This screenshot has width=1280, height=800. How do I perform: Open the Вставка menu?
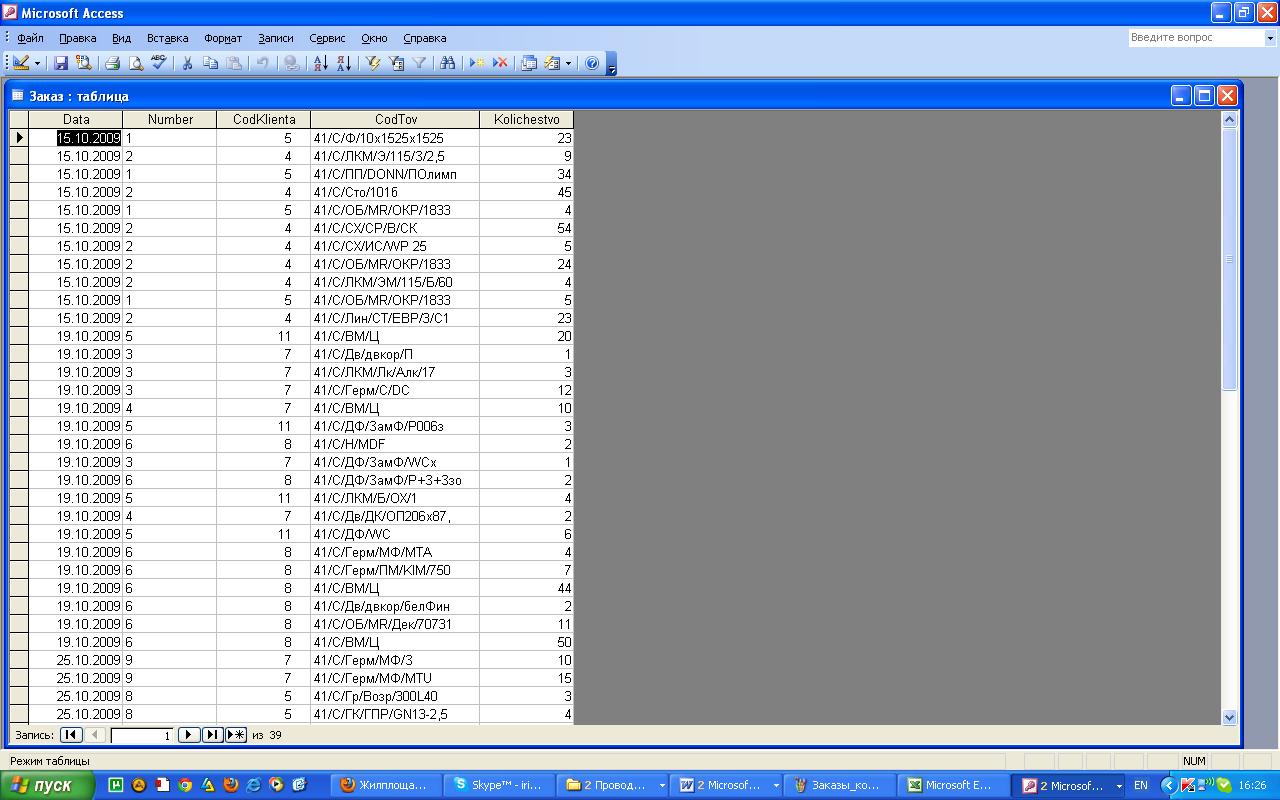(x=167, y=38)
